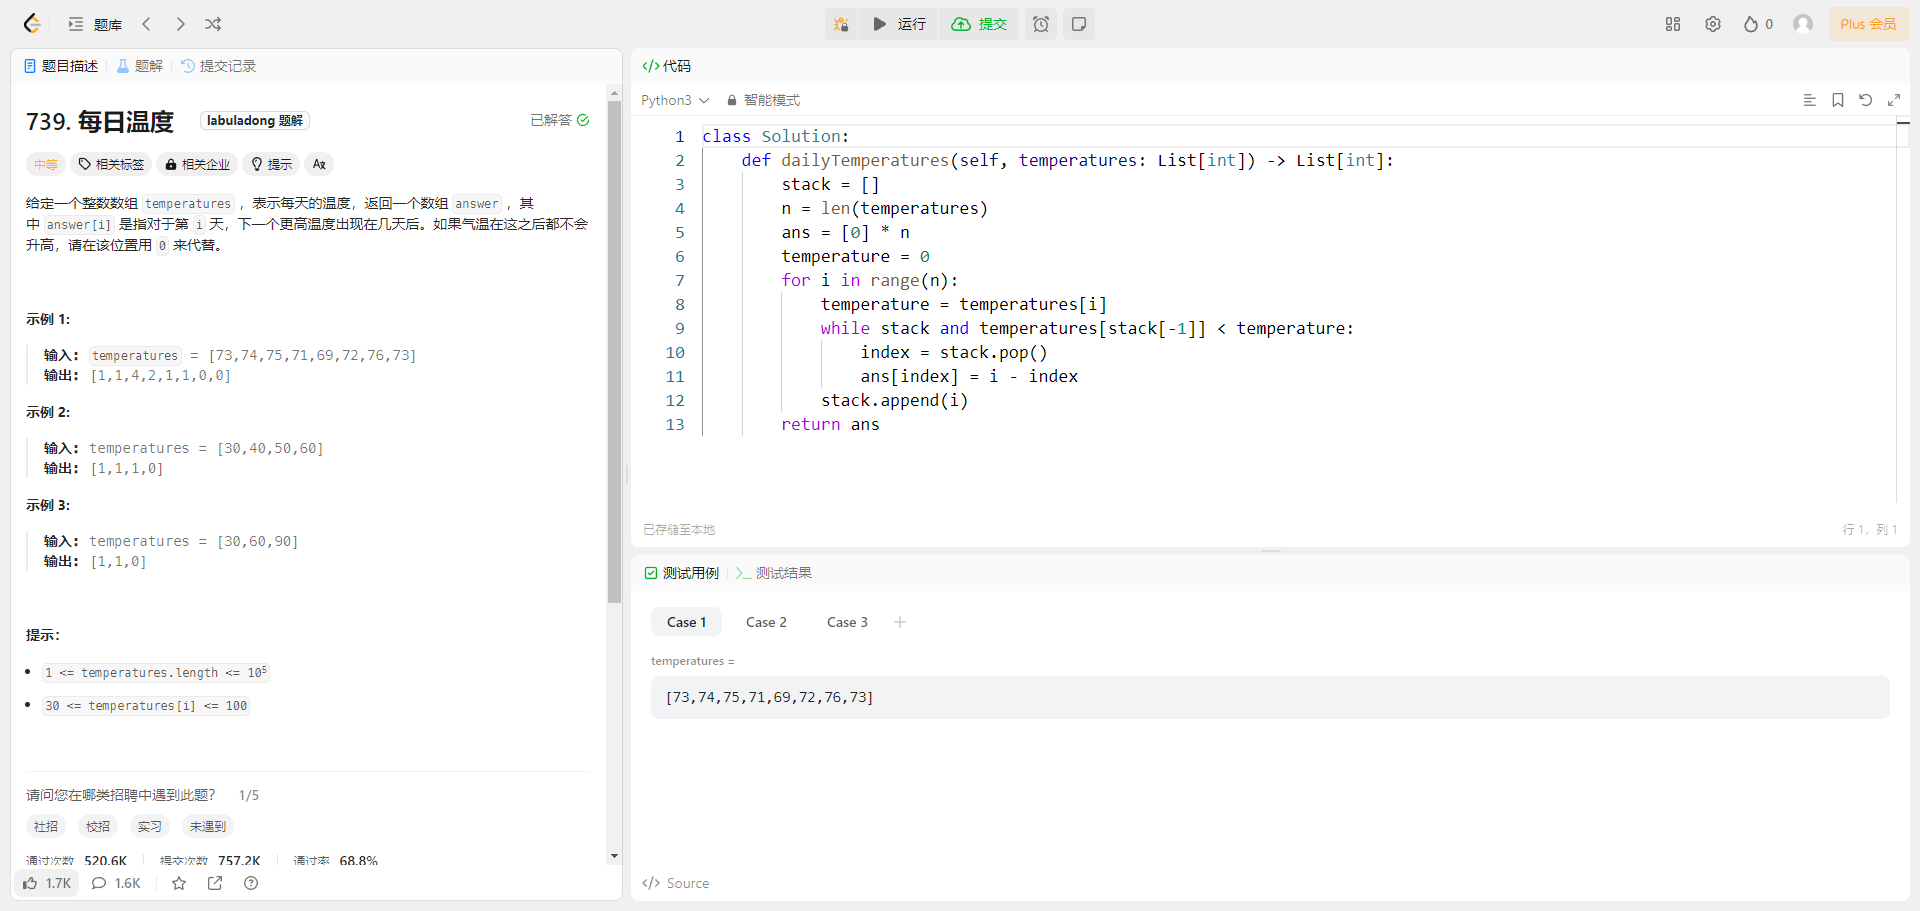Click the description scrollbar up arrow
Screen dimensions: 1920x911
[614, 93]
